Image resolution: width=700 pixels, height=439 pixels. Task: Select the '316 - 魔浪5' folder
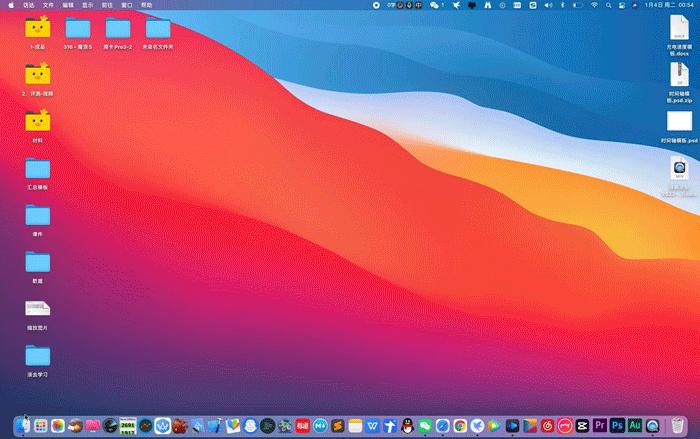pyautogui.click(x=78, y=32)
